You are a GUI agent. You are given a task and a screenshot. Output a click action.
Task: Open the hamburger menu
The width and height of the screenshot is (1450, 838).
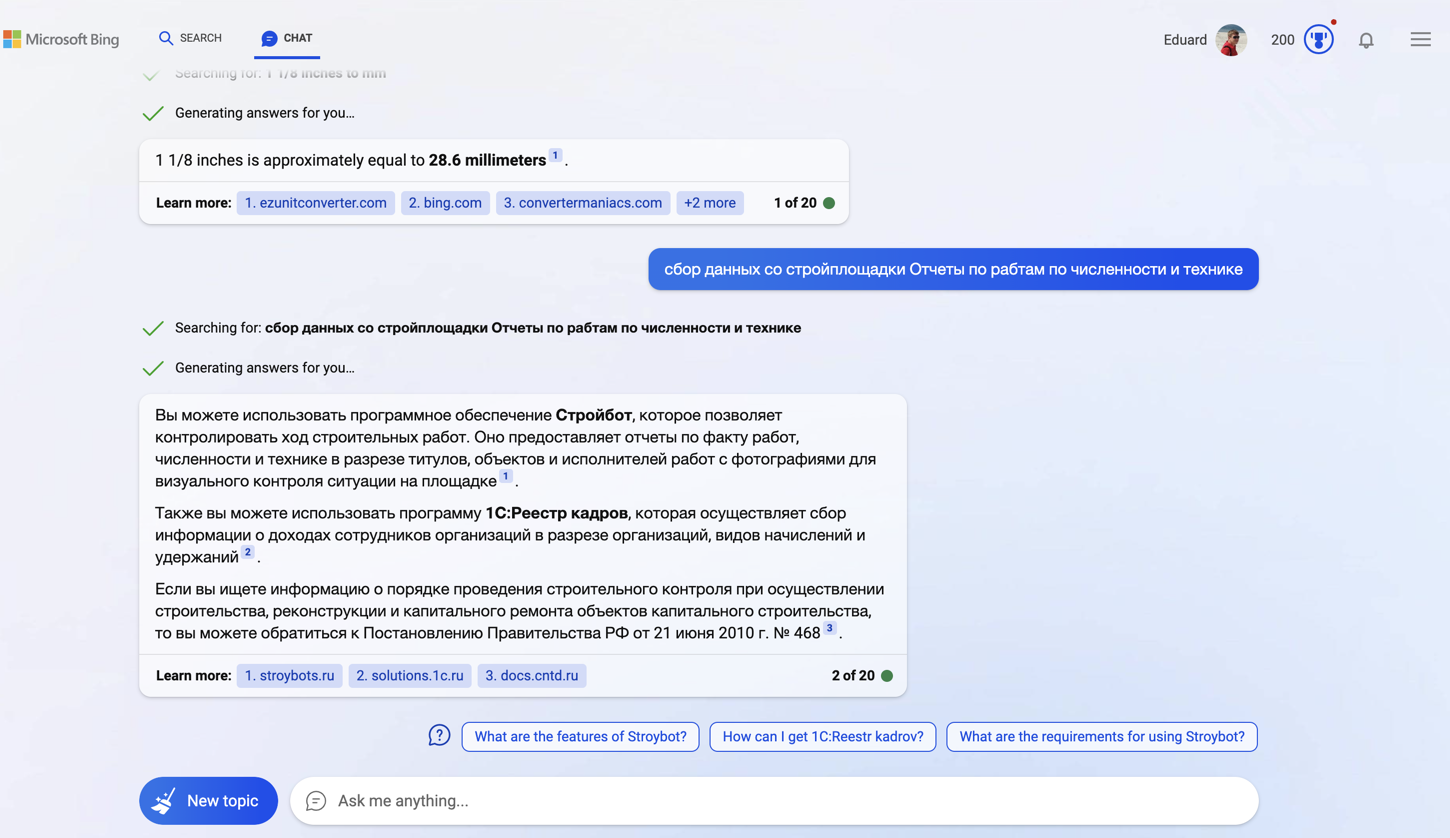pyautogui.click(x=1420, y=40)
